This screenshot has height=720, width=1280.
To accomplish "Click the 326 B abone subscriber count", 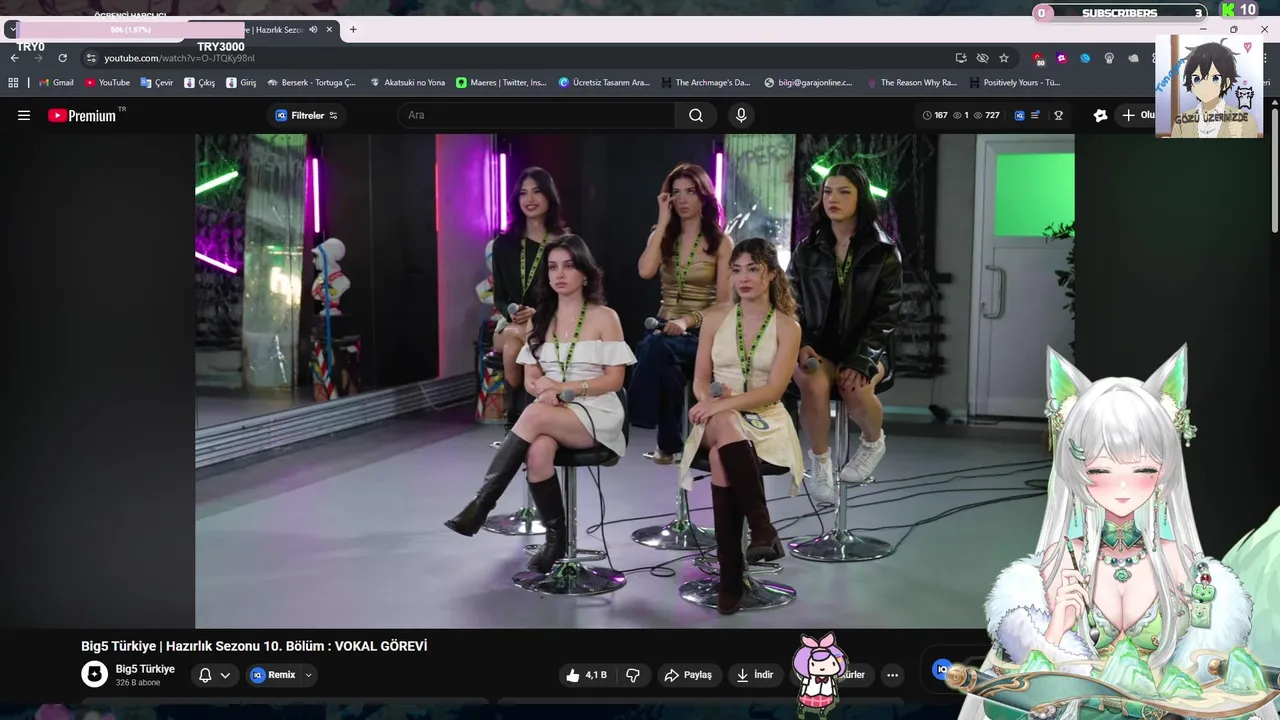I will (138, 683).
